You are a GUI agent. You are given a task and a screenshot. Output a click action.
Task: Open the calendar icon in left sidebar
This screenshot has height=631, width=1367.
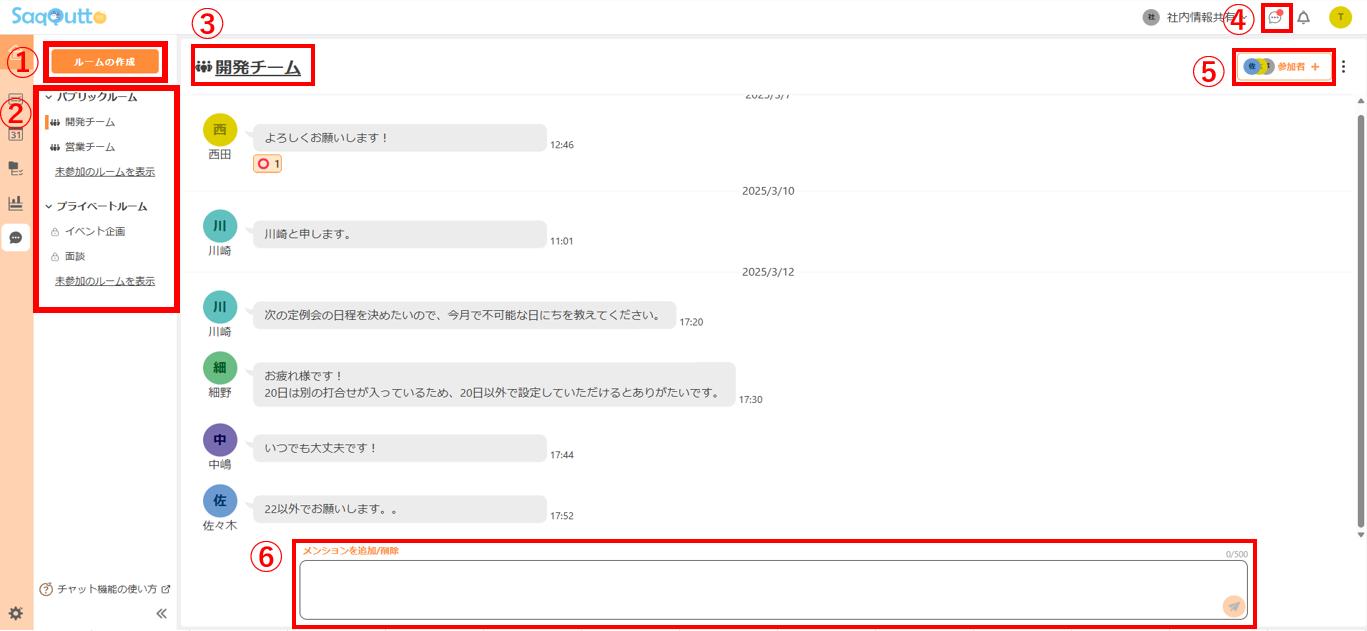click(x=16, y=134)
